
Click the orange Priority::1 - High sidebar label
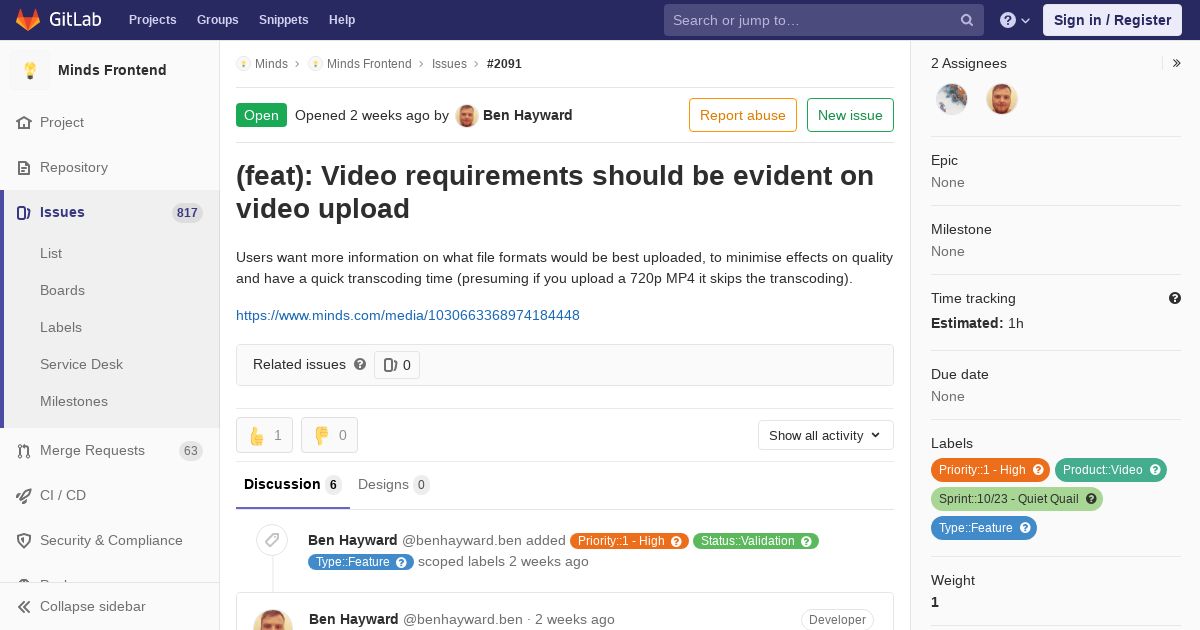tap(990, 470)
